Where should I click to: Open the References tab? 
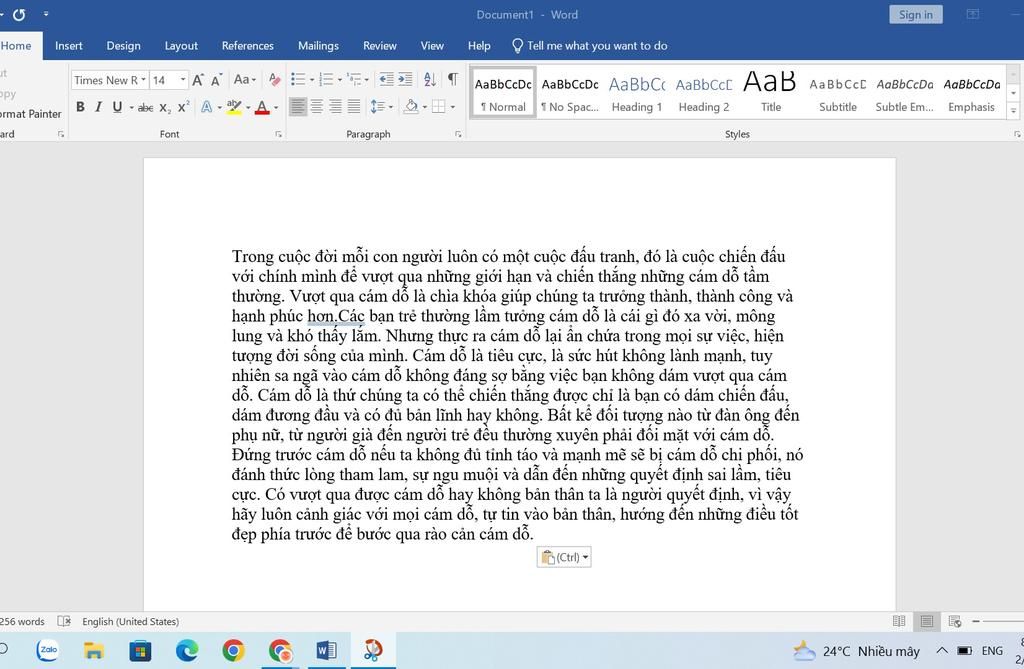click(x=248, y=46)
